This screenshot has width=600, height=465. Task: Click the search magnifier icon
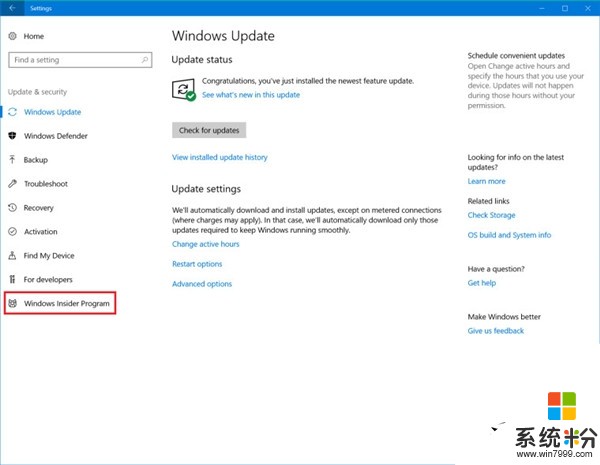click(x=145, y=60)
